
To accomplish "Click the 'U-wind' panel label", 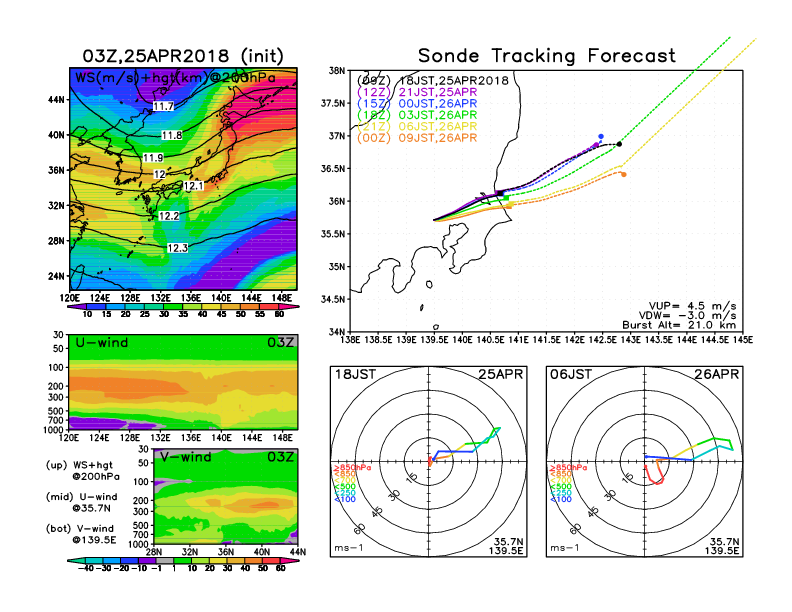I will [102, 343].
